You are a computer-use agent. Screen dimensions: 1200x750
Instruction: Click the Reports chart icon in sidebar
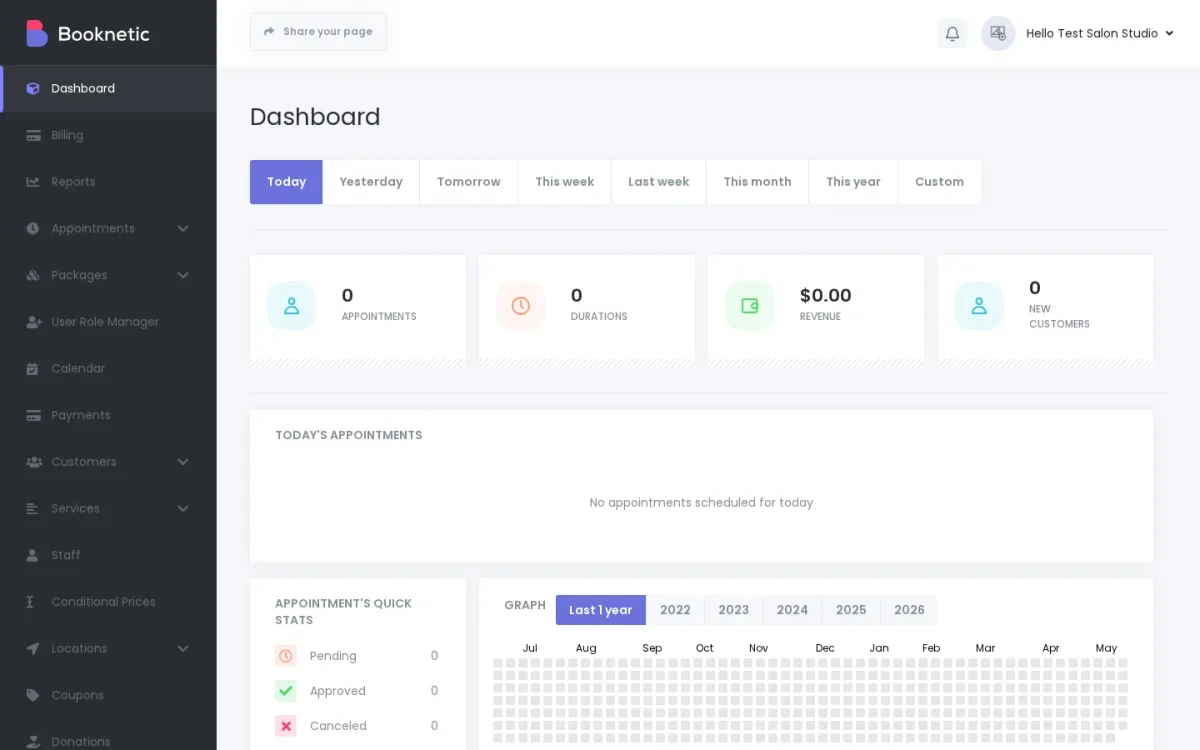coord(33,182)
